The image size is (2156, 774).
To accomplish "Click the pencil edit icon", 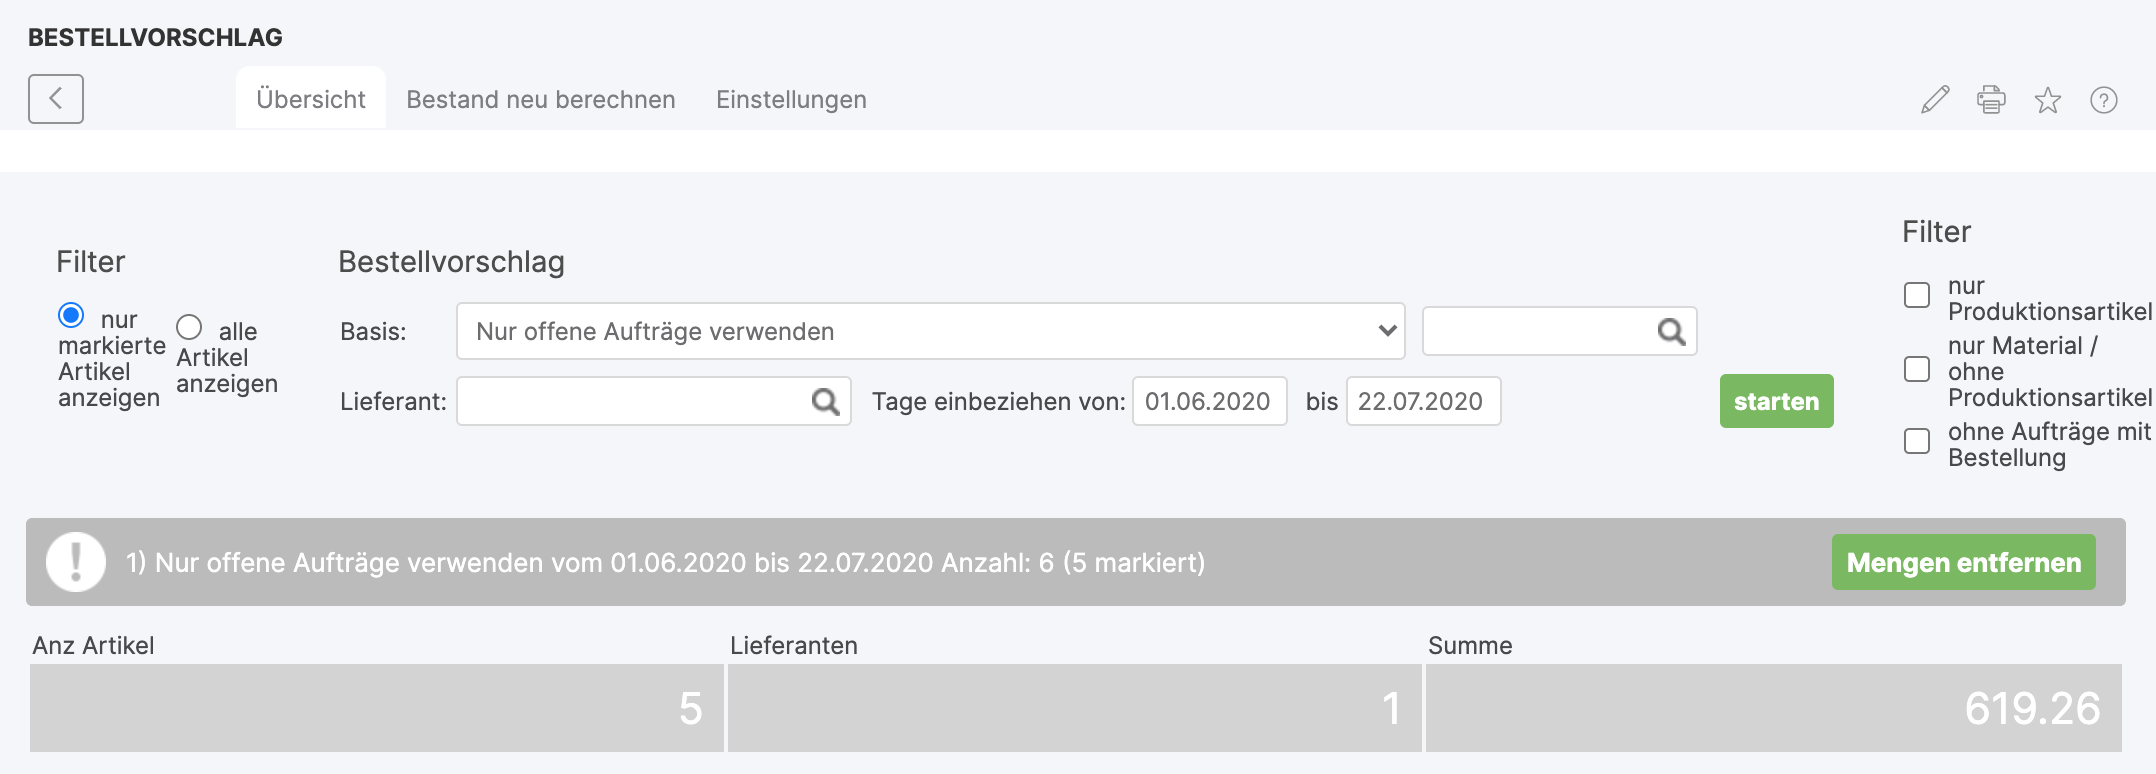I will pos(1935,100).
